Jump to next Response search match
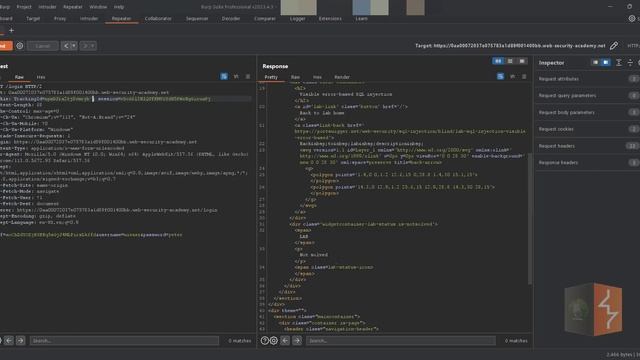This screenshot has width=640, height=360. pos(297,340)
